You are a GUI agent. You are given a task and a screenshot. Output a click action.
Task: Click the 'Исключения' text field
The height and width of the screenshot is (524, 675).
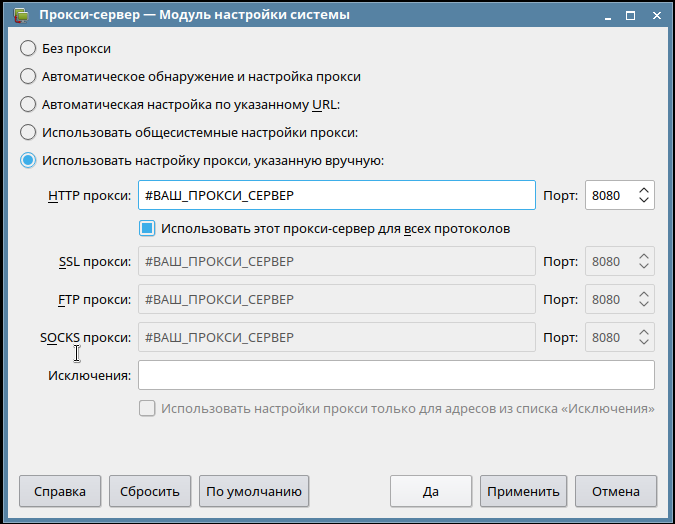(396, 375)
